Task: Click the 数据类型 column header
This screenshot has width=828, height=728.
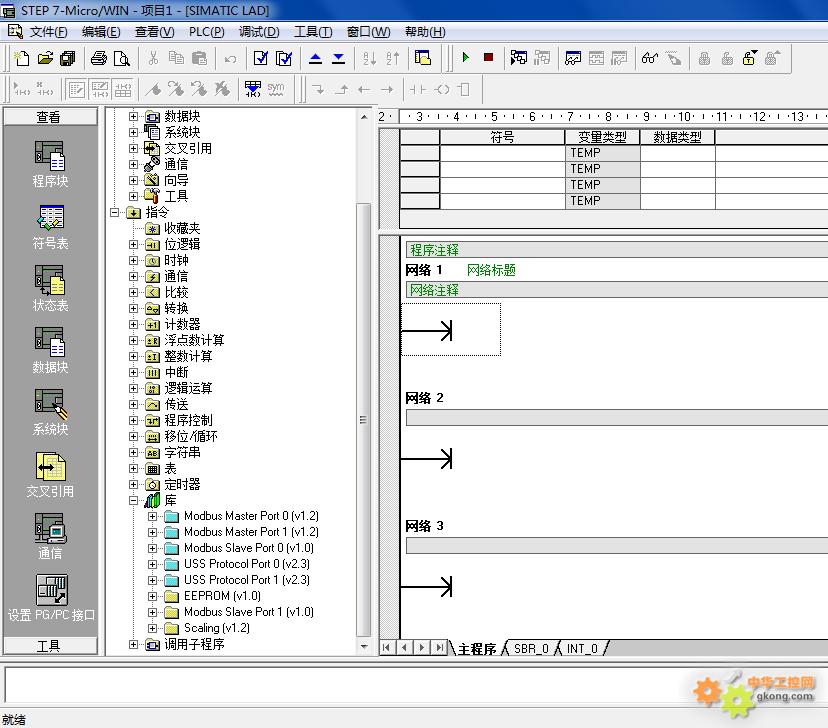Action: pos(678,137)
